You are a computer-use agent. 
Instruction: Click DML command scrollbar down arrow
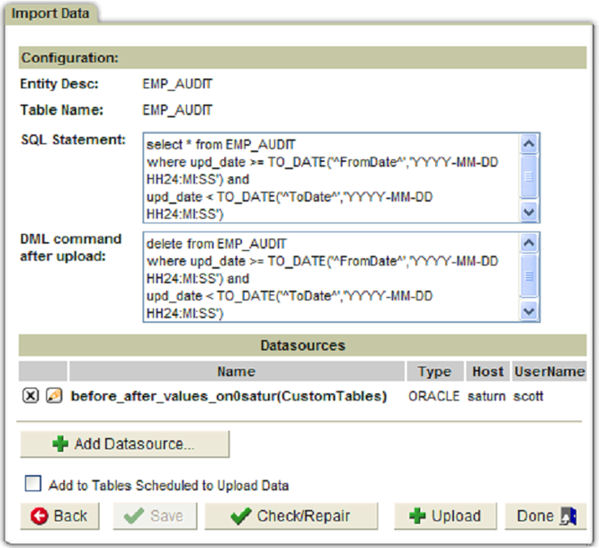click(529, 311)
